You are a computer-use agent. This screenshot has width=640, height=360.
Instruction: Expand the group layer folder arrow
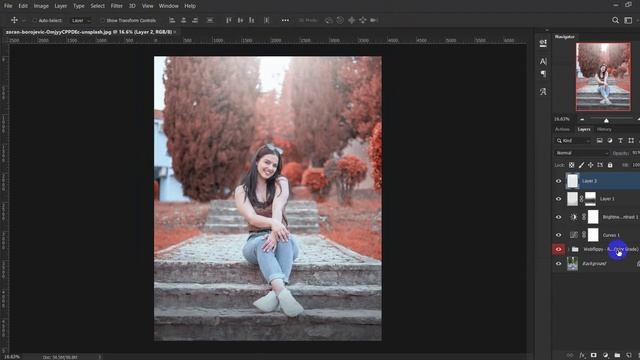(568, 249)
